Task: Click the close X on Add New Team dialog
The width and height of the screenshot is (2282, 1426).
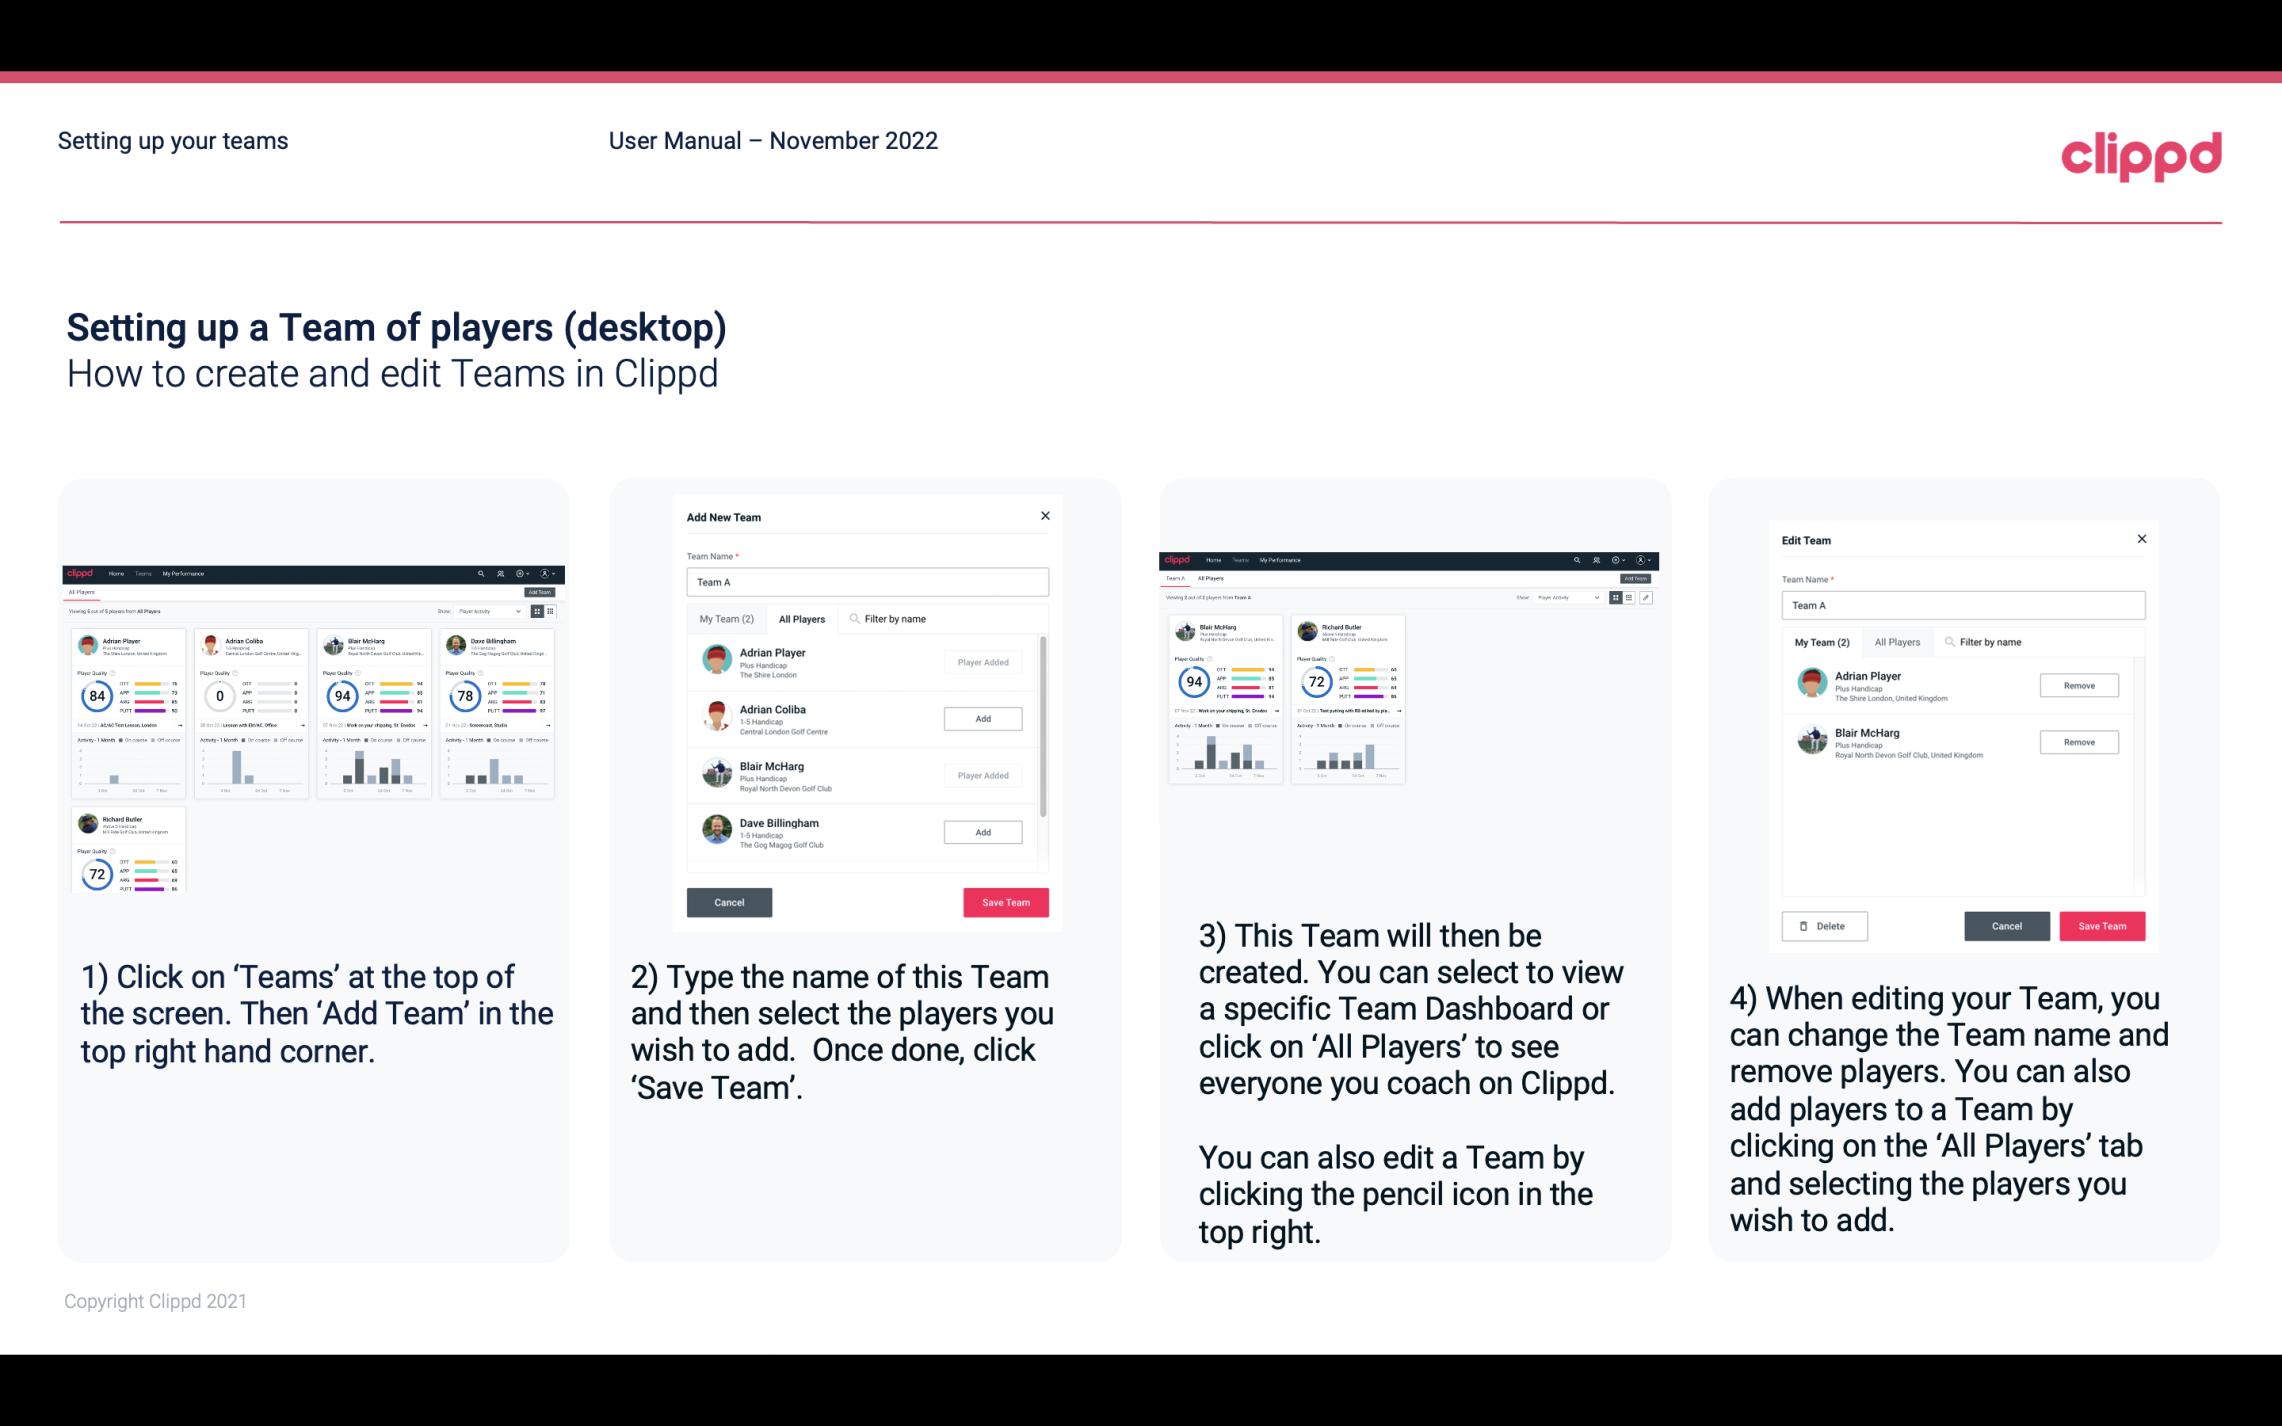Action: [1047, 516]
